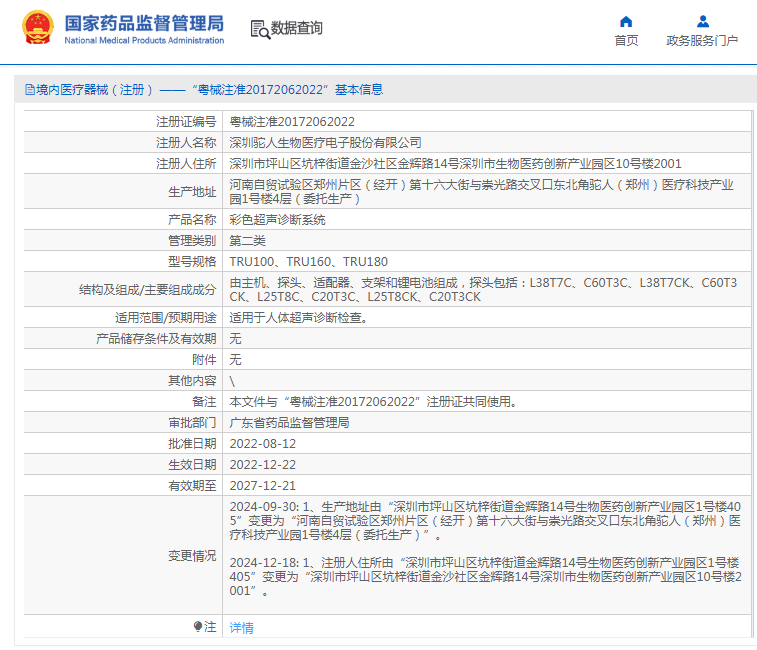The height and width of the screenshot is (650, 757).
Task: Click the 备注 value starting 本文件与
Action: click(x=374, y=402)
